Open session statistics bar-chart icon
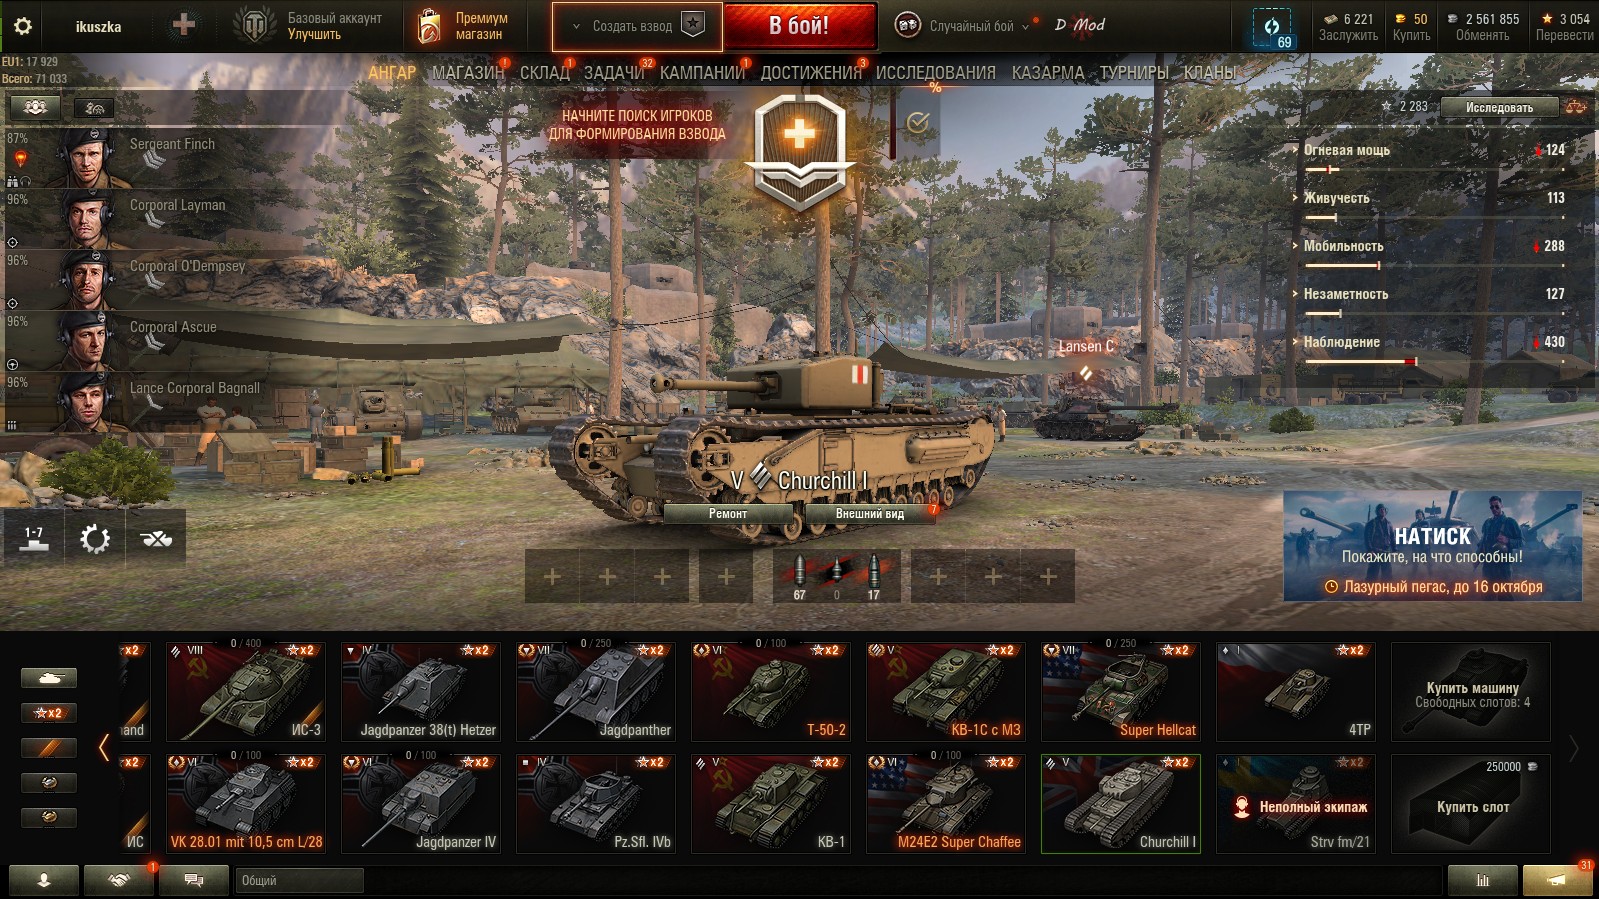 (x=1482, y=880)
